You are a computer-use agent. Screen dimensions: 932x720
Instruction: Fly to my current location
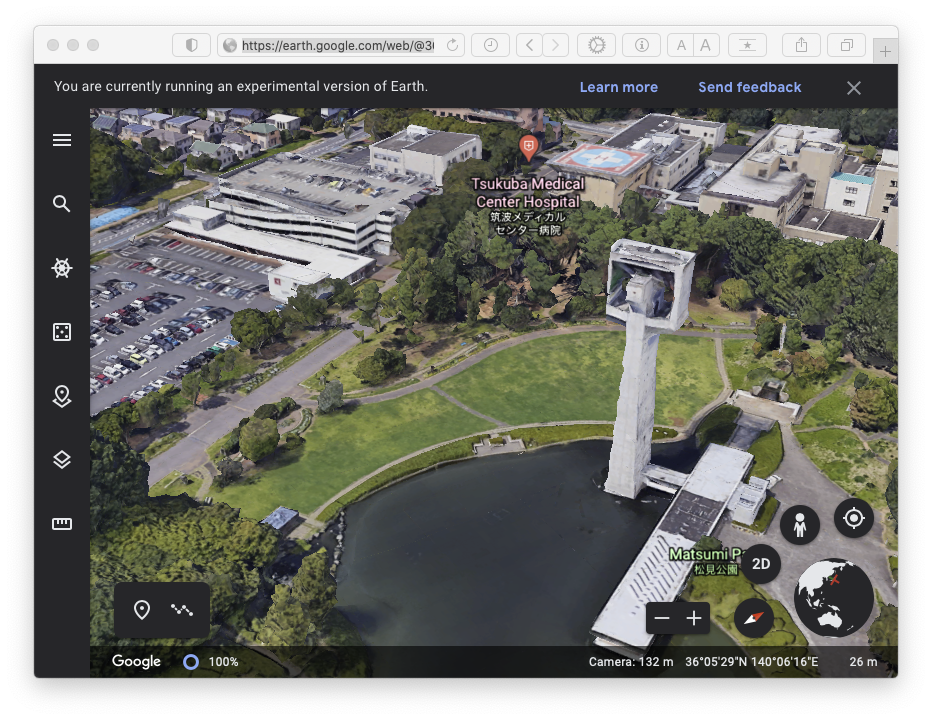pyautogui.click(x=853, y=518)
